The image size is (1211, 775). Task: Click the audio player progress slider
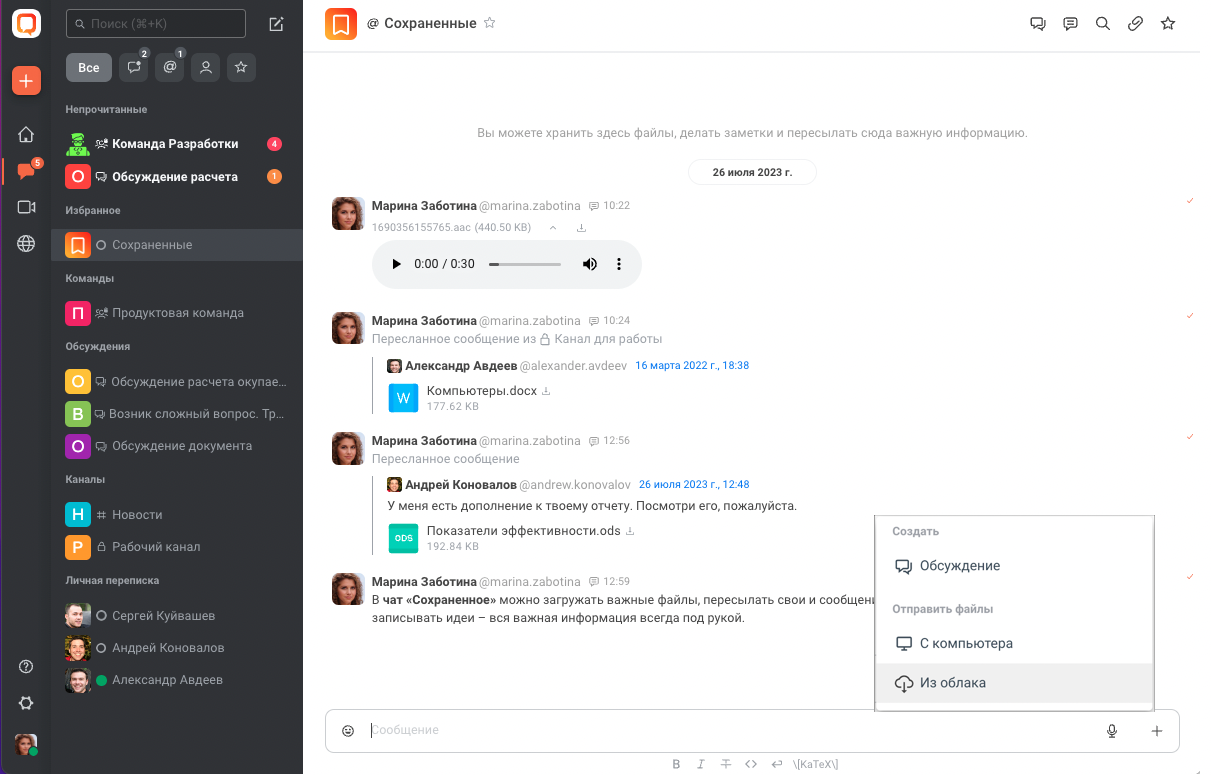525,264
